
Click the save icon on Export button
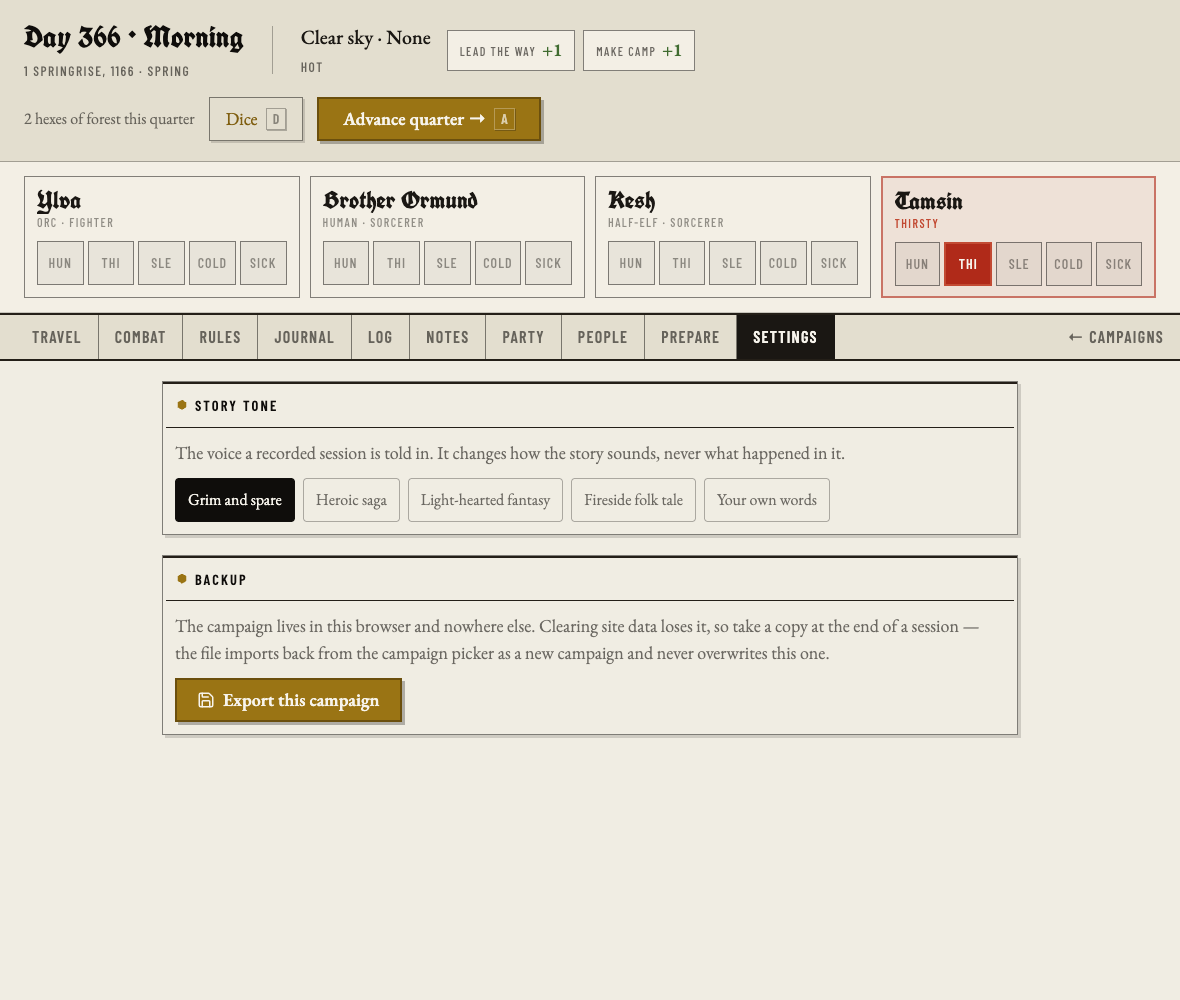pos(205,701)
